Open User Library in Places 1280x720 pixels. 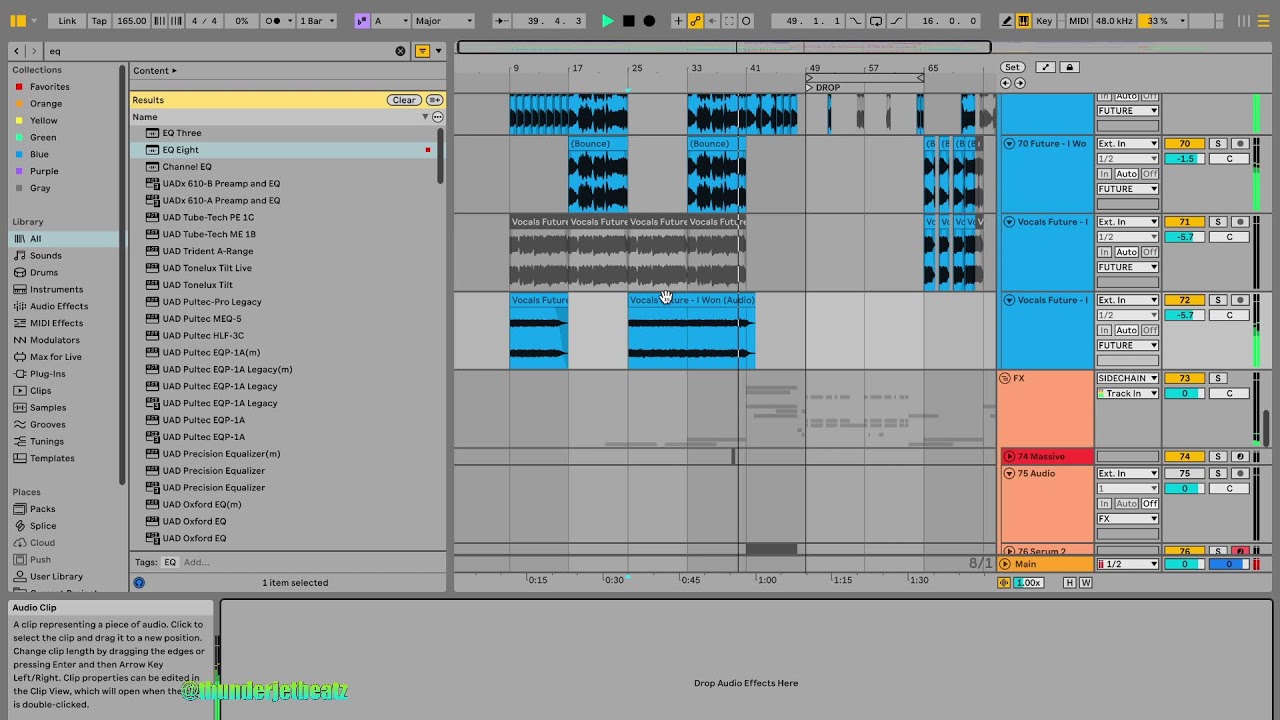(x=56, y=577)
